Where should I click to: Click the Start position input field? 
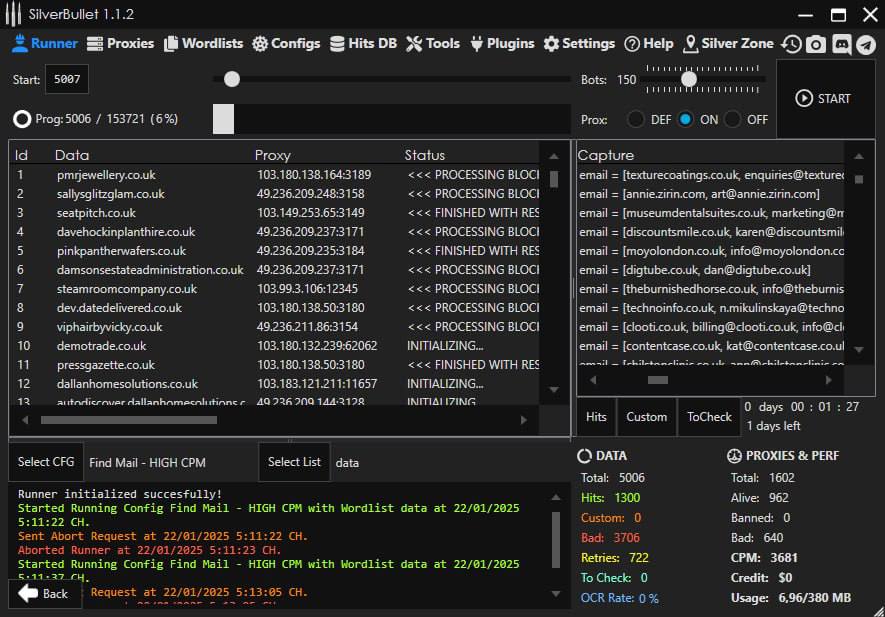(x=66, y=80)
